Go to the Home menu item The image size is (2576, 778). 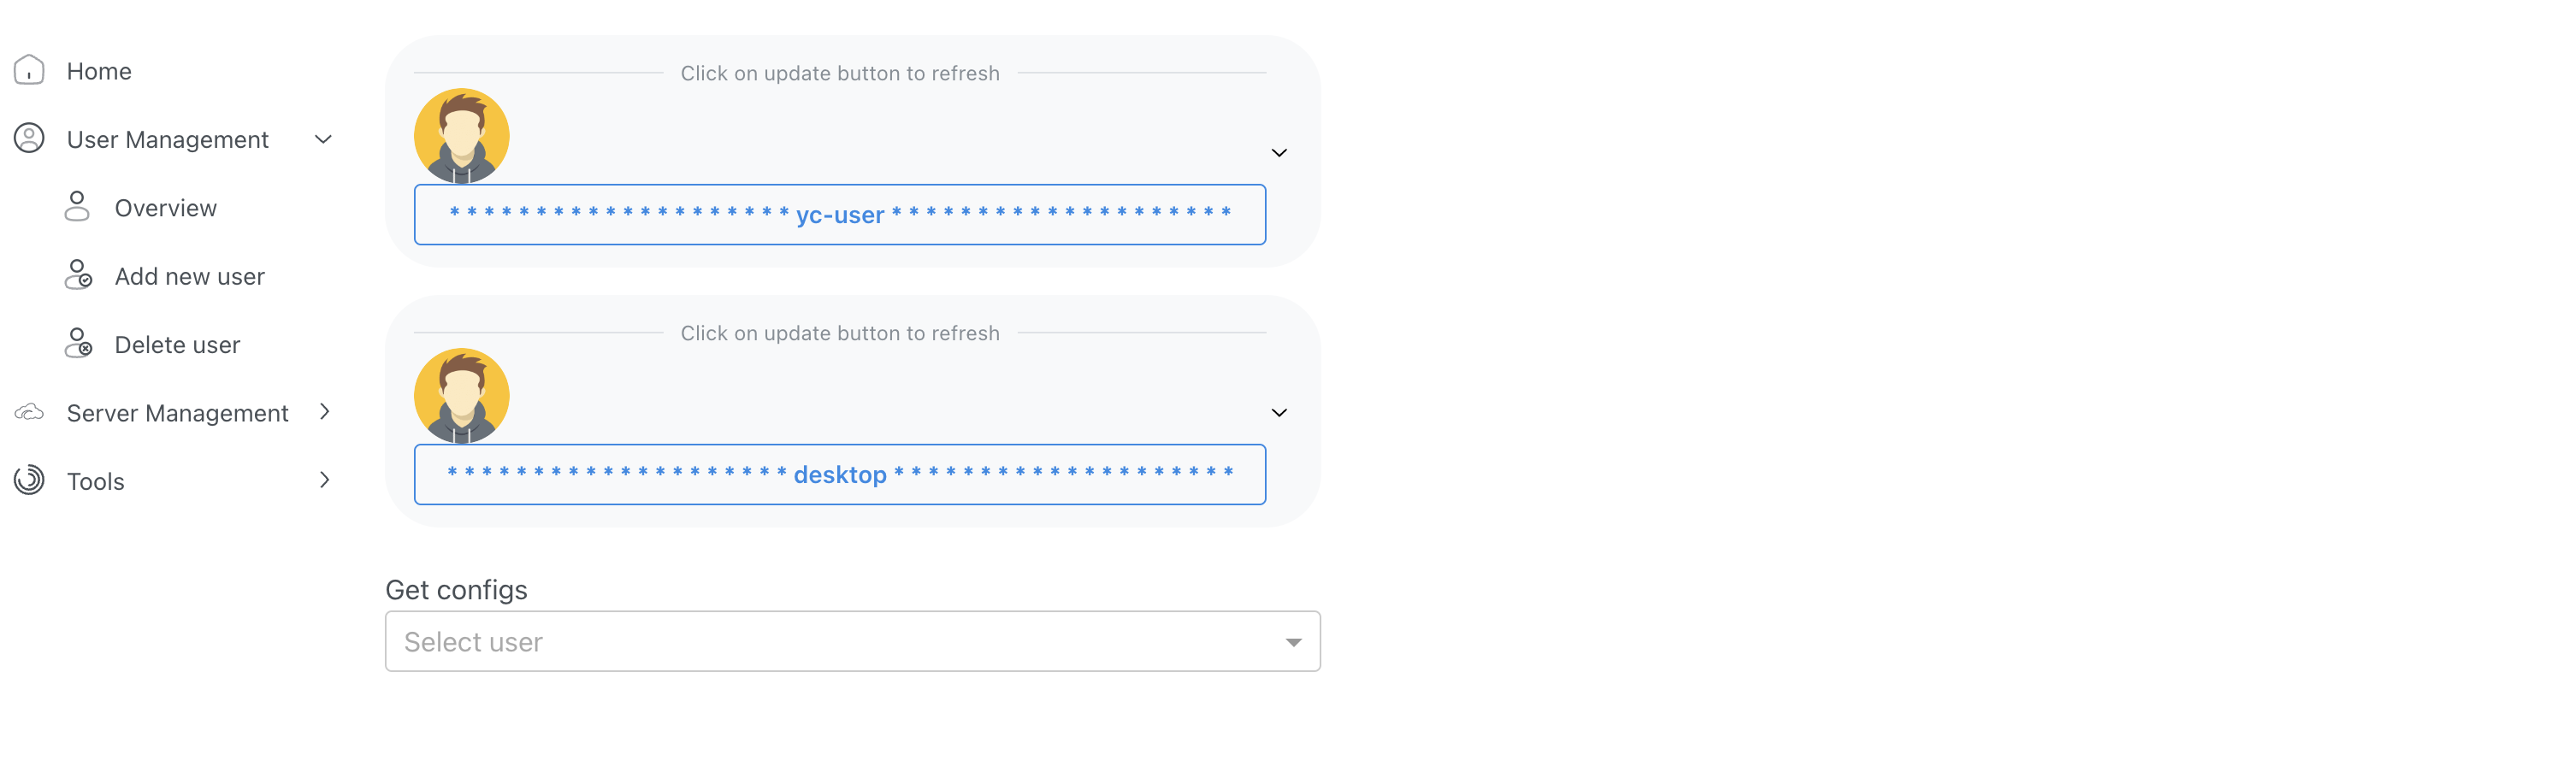pos(99,71)
